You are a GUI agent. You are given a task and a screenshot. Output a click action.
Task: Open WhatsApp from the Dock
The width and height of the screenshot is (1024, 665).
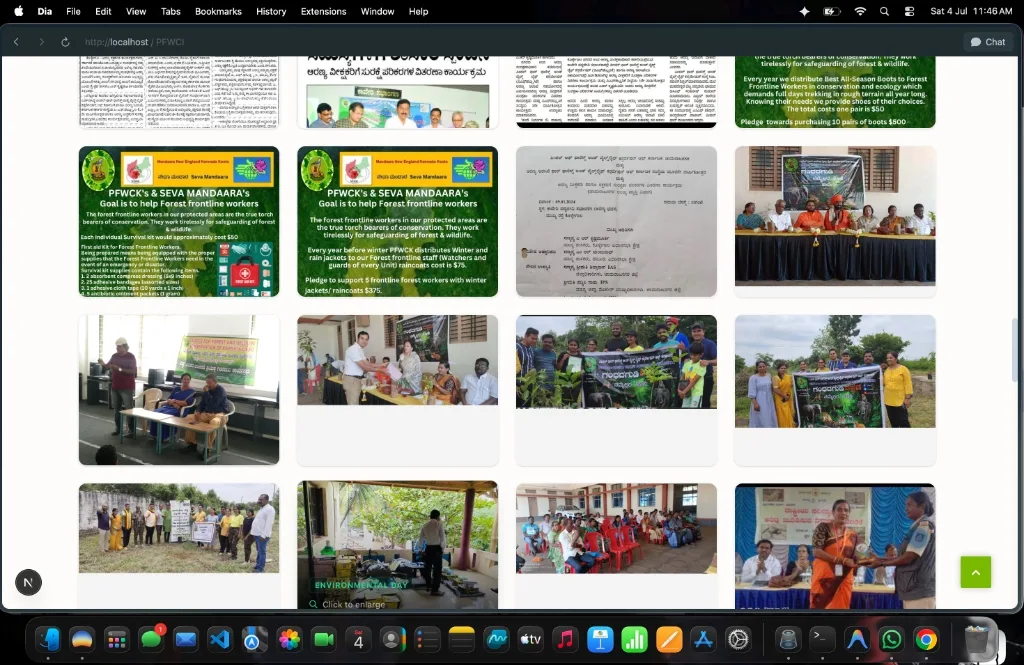click(891, 640)
